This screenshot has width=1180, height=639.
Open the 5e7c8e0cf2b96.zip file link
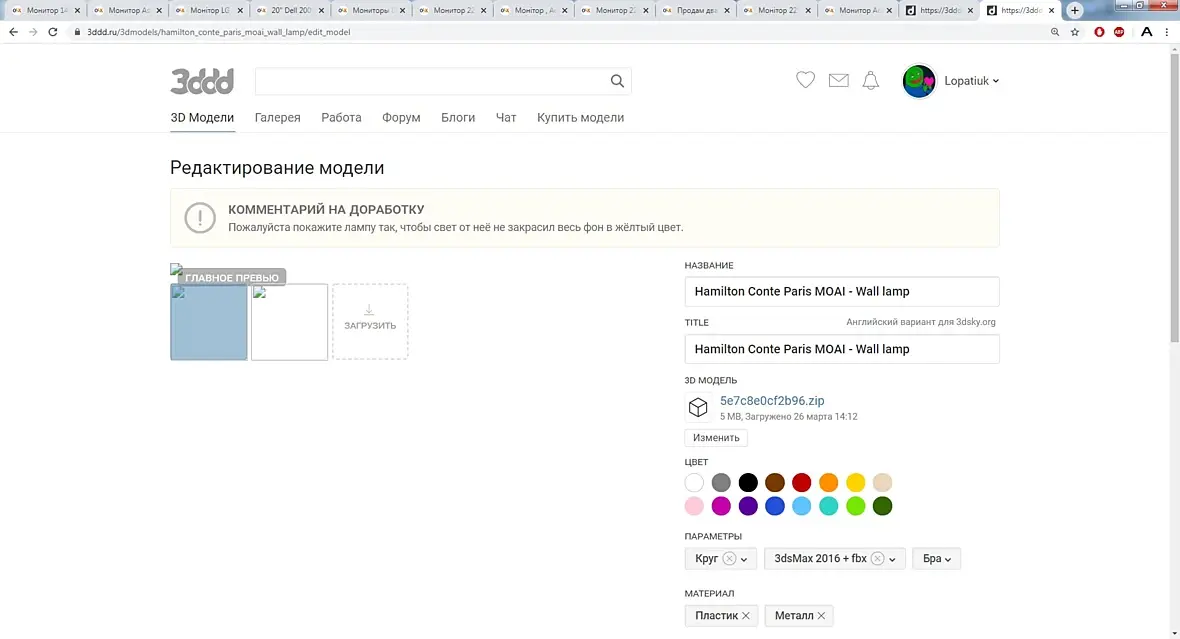772,400
